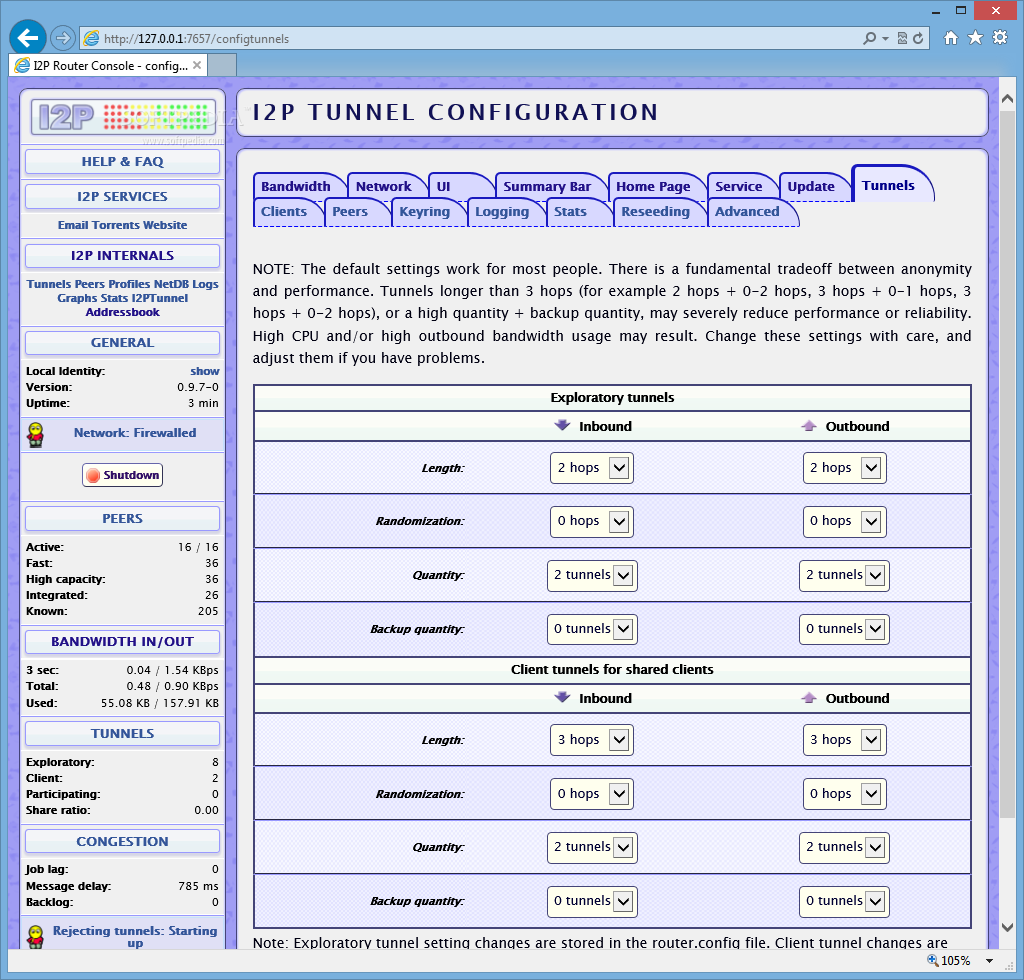Viewport: 1024px width, 980px height.
Task: Open Exploratory Inbound Quantity dropdown
Action: pos(592,575)
